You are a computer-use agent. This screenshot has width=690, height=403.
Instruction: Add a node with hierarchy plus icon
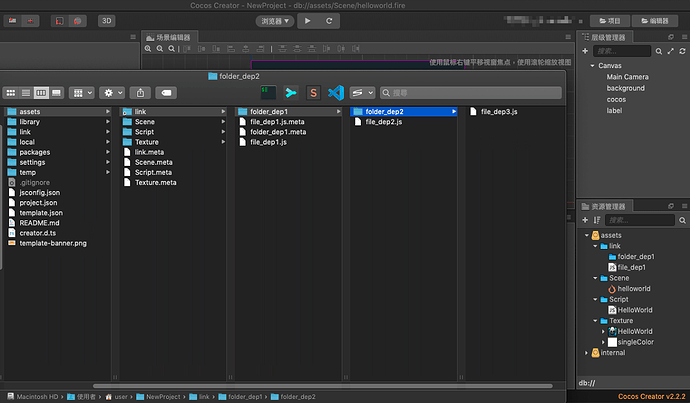(x=585, y=51)
